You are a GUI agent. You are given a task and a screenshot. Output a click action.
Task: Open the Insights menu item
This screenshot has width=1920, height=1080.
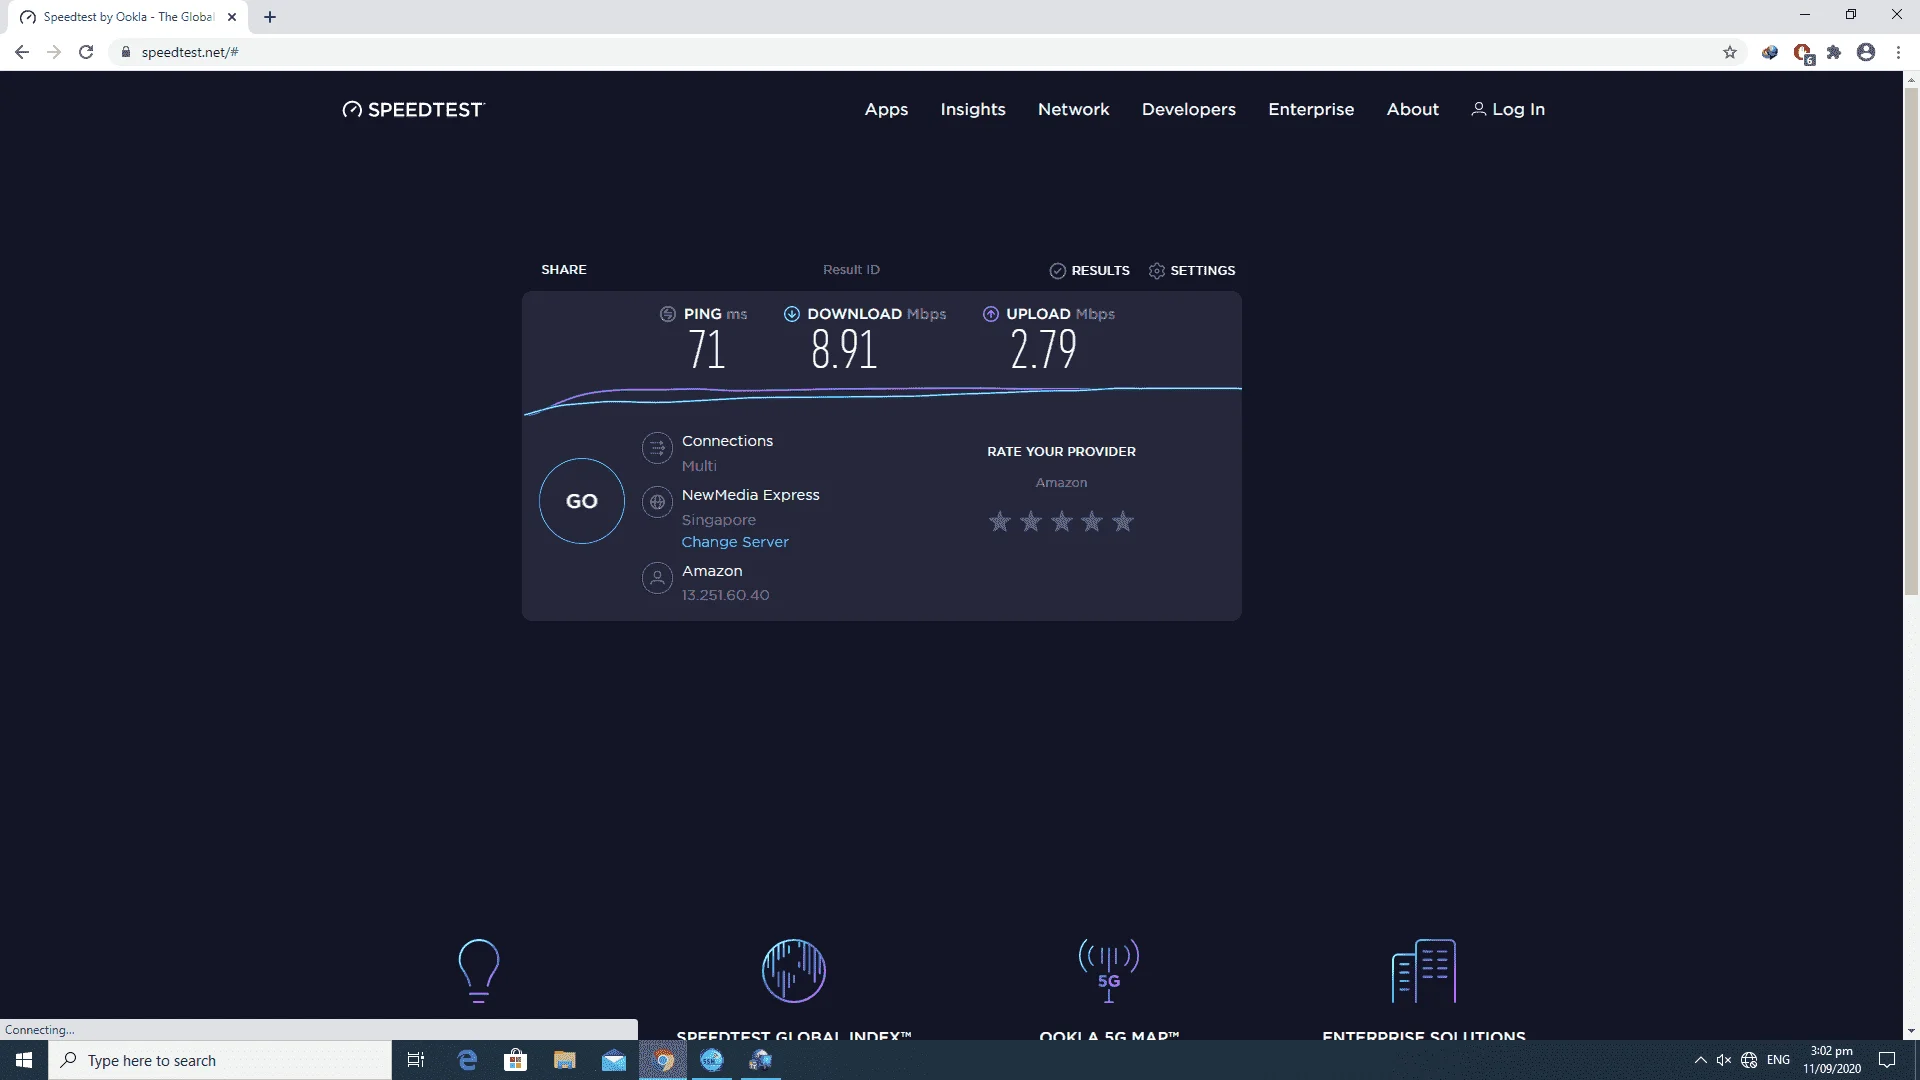[x=973, y=109]
